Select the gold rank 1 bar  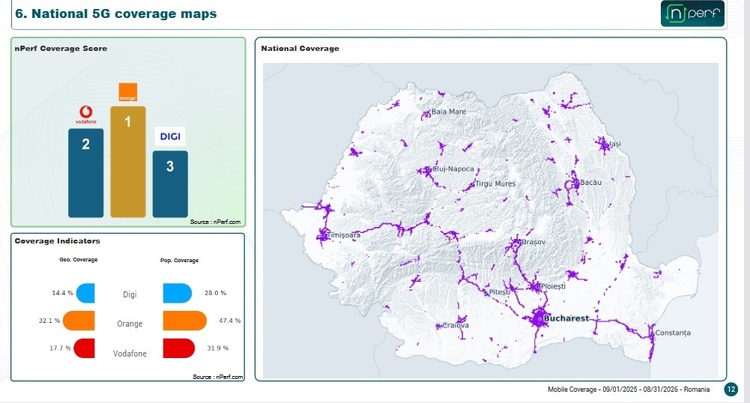point(128,162)
